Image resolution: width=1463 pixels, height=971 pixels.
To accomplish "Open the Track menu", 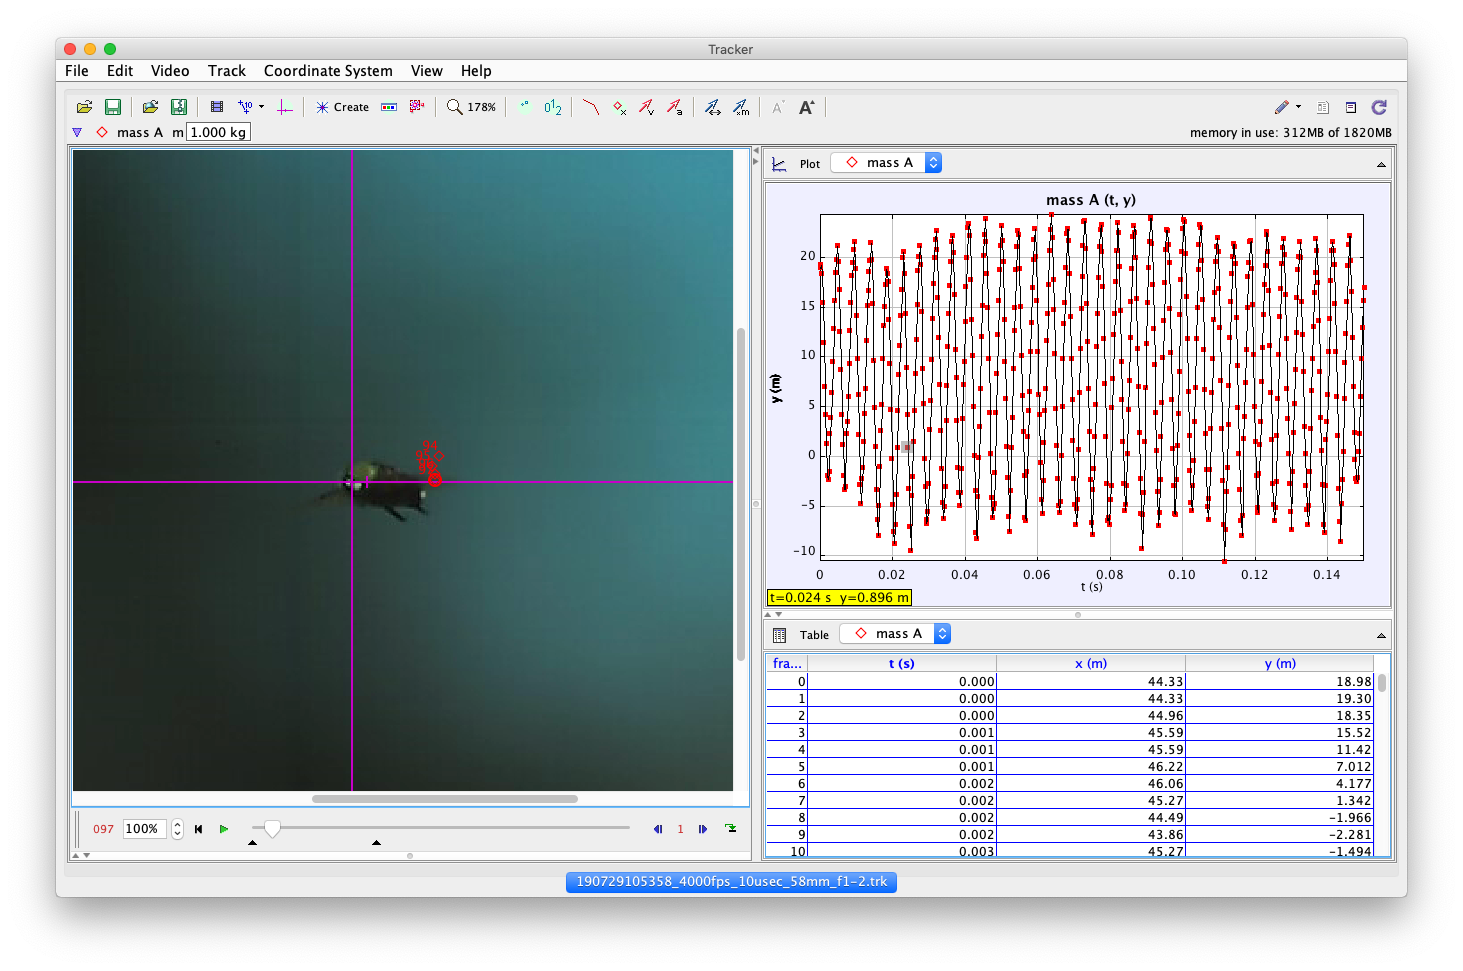I will 226,71.
